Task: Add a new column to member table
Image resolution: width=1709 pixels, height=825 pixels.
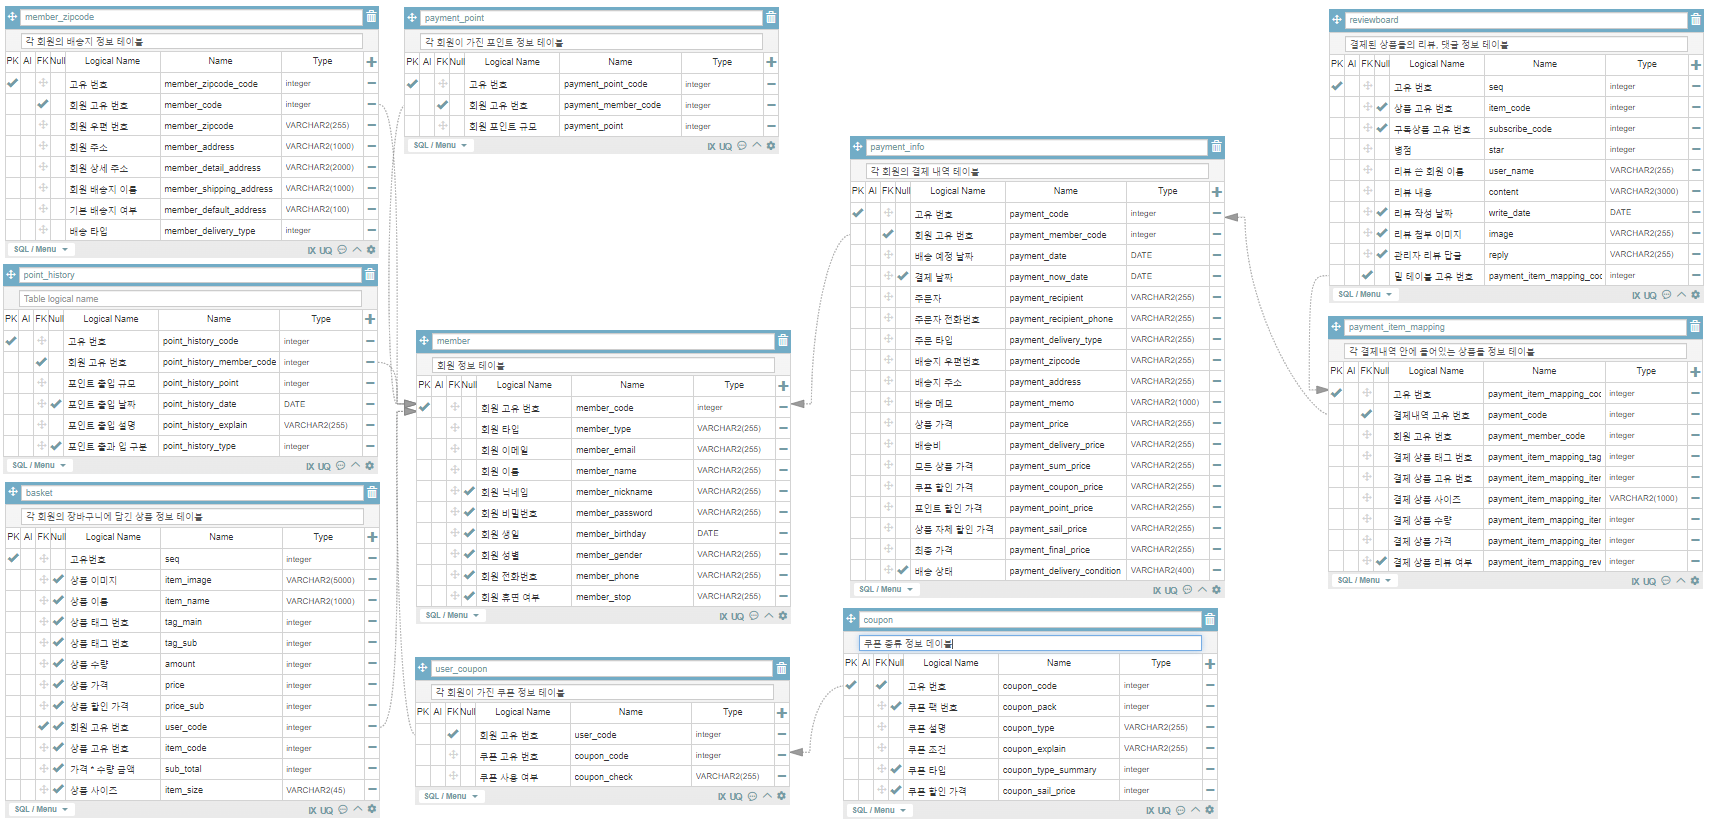Action: coord(783,386)
